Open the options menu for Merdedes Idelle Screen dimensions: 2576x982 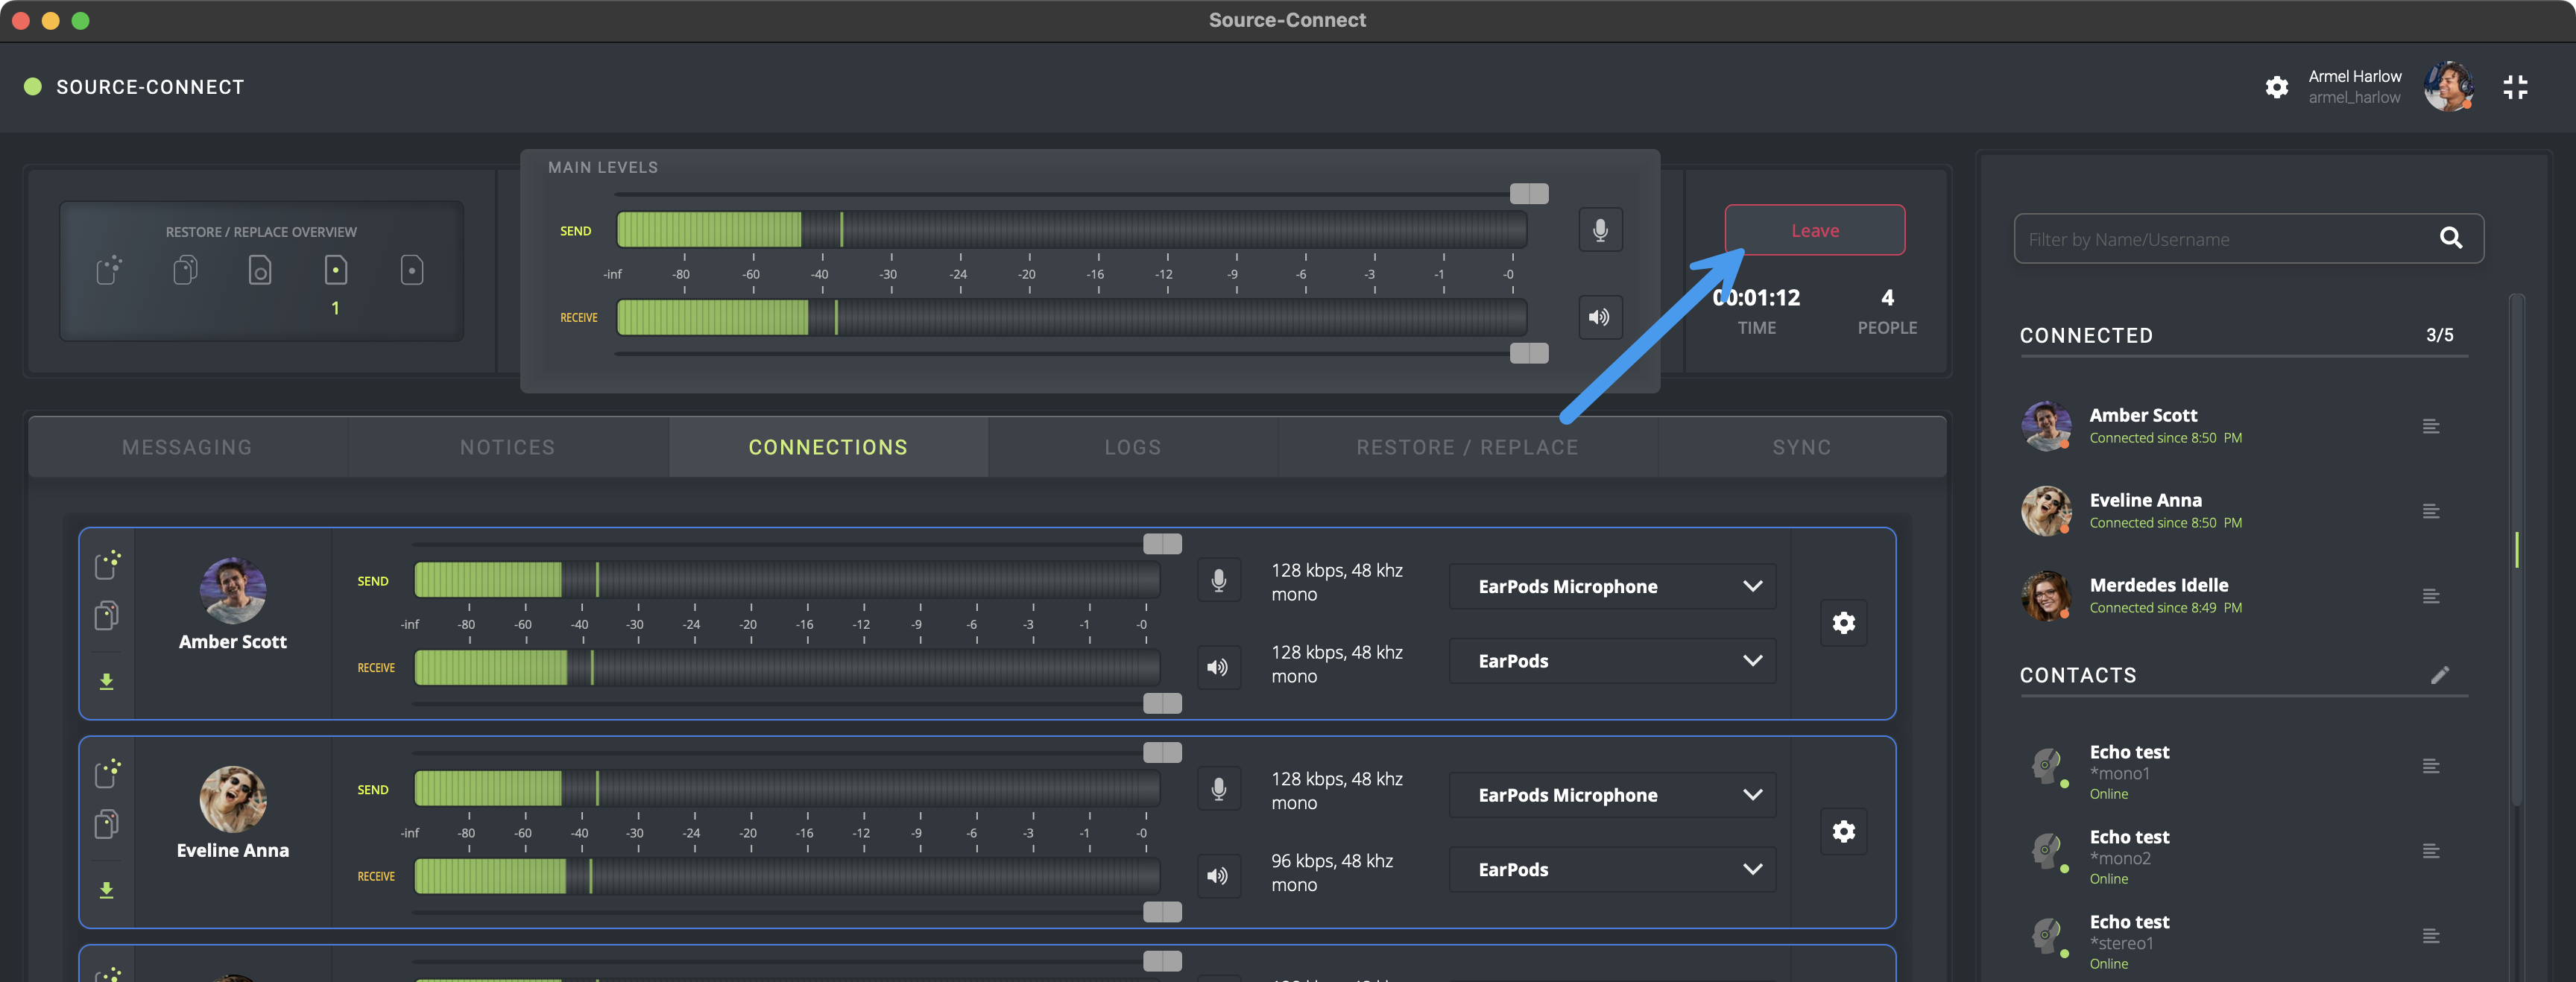coord(2431,597)
